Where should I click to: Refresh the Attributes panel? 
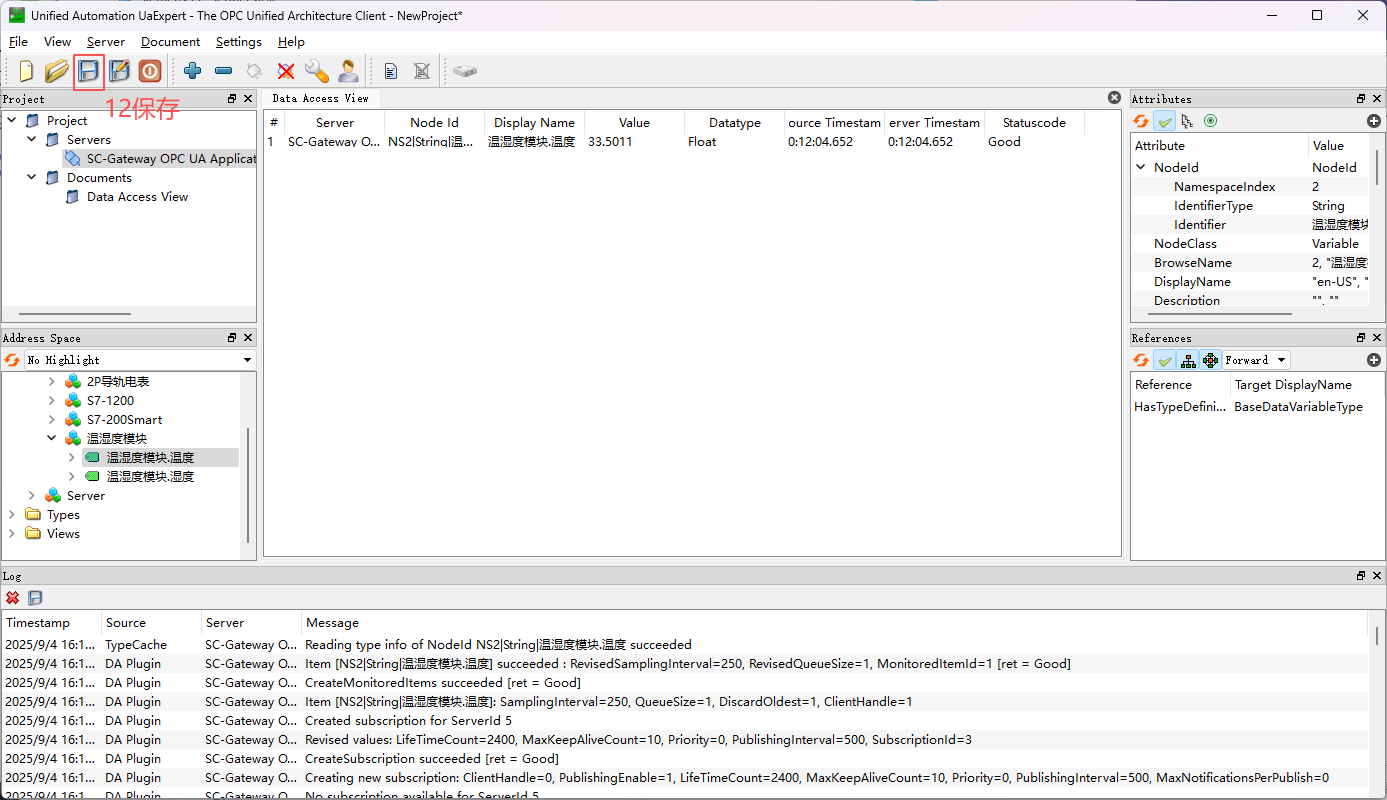tap(1141, 121)
